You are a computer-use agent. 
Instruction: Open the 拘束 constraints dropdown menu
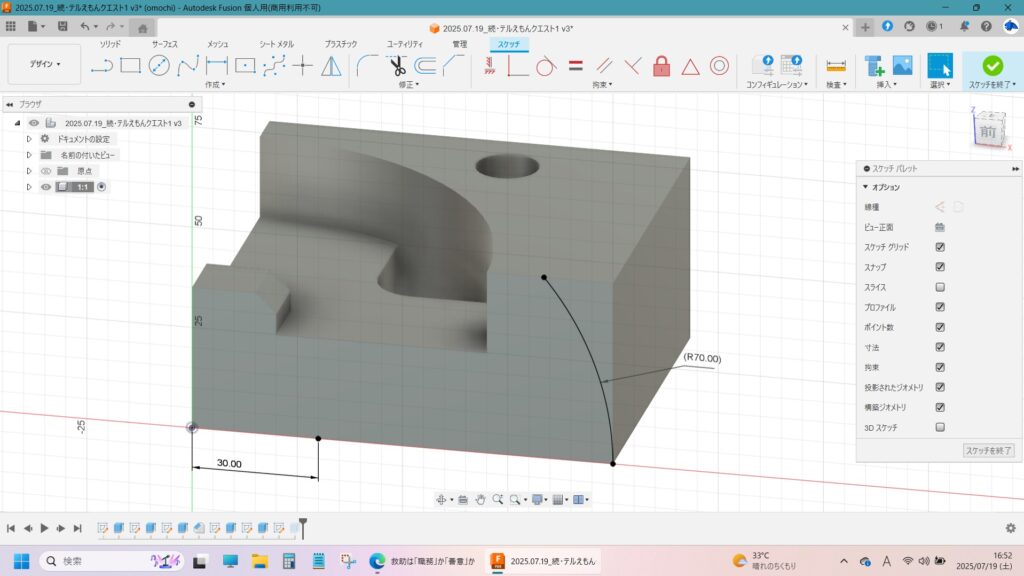click(x=601, y=85)
